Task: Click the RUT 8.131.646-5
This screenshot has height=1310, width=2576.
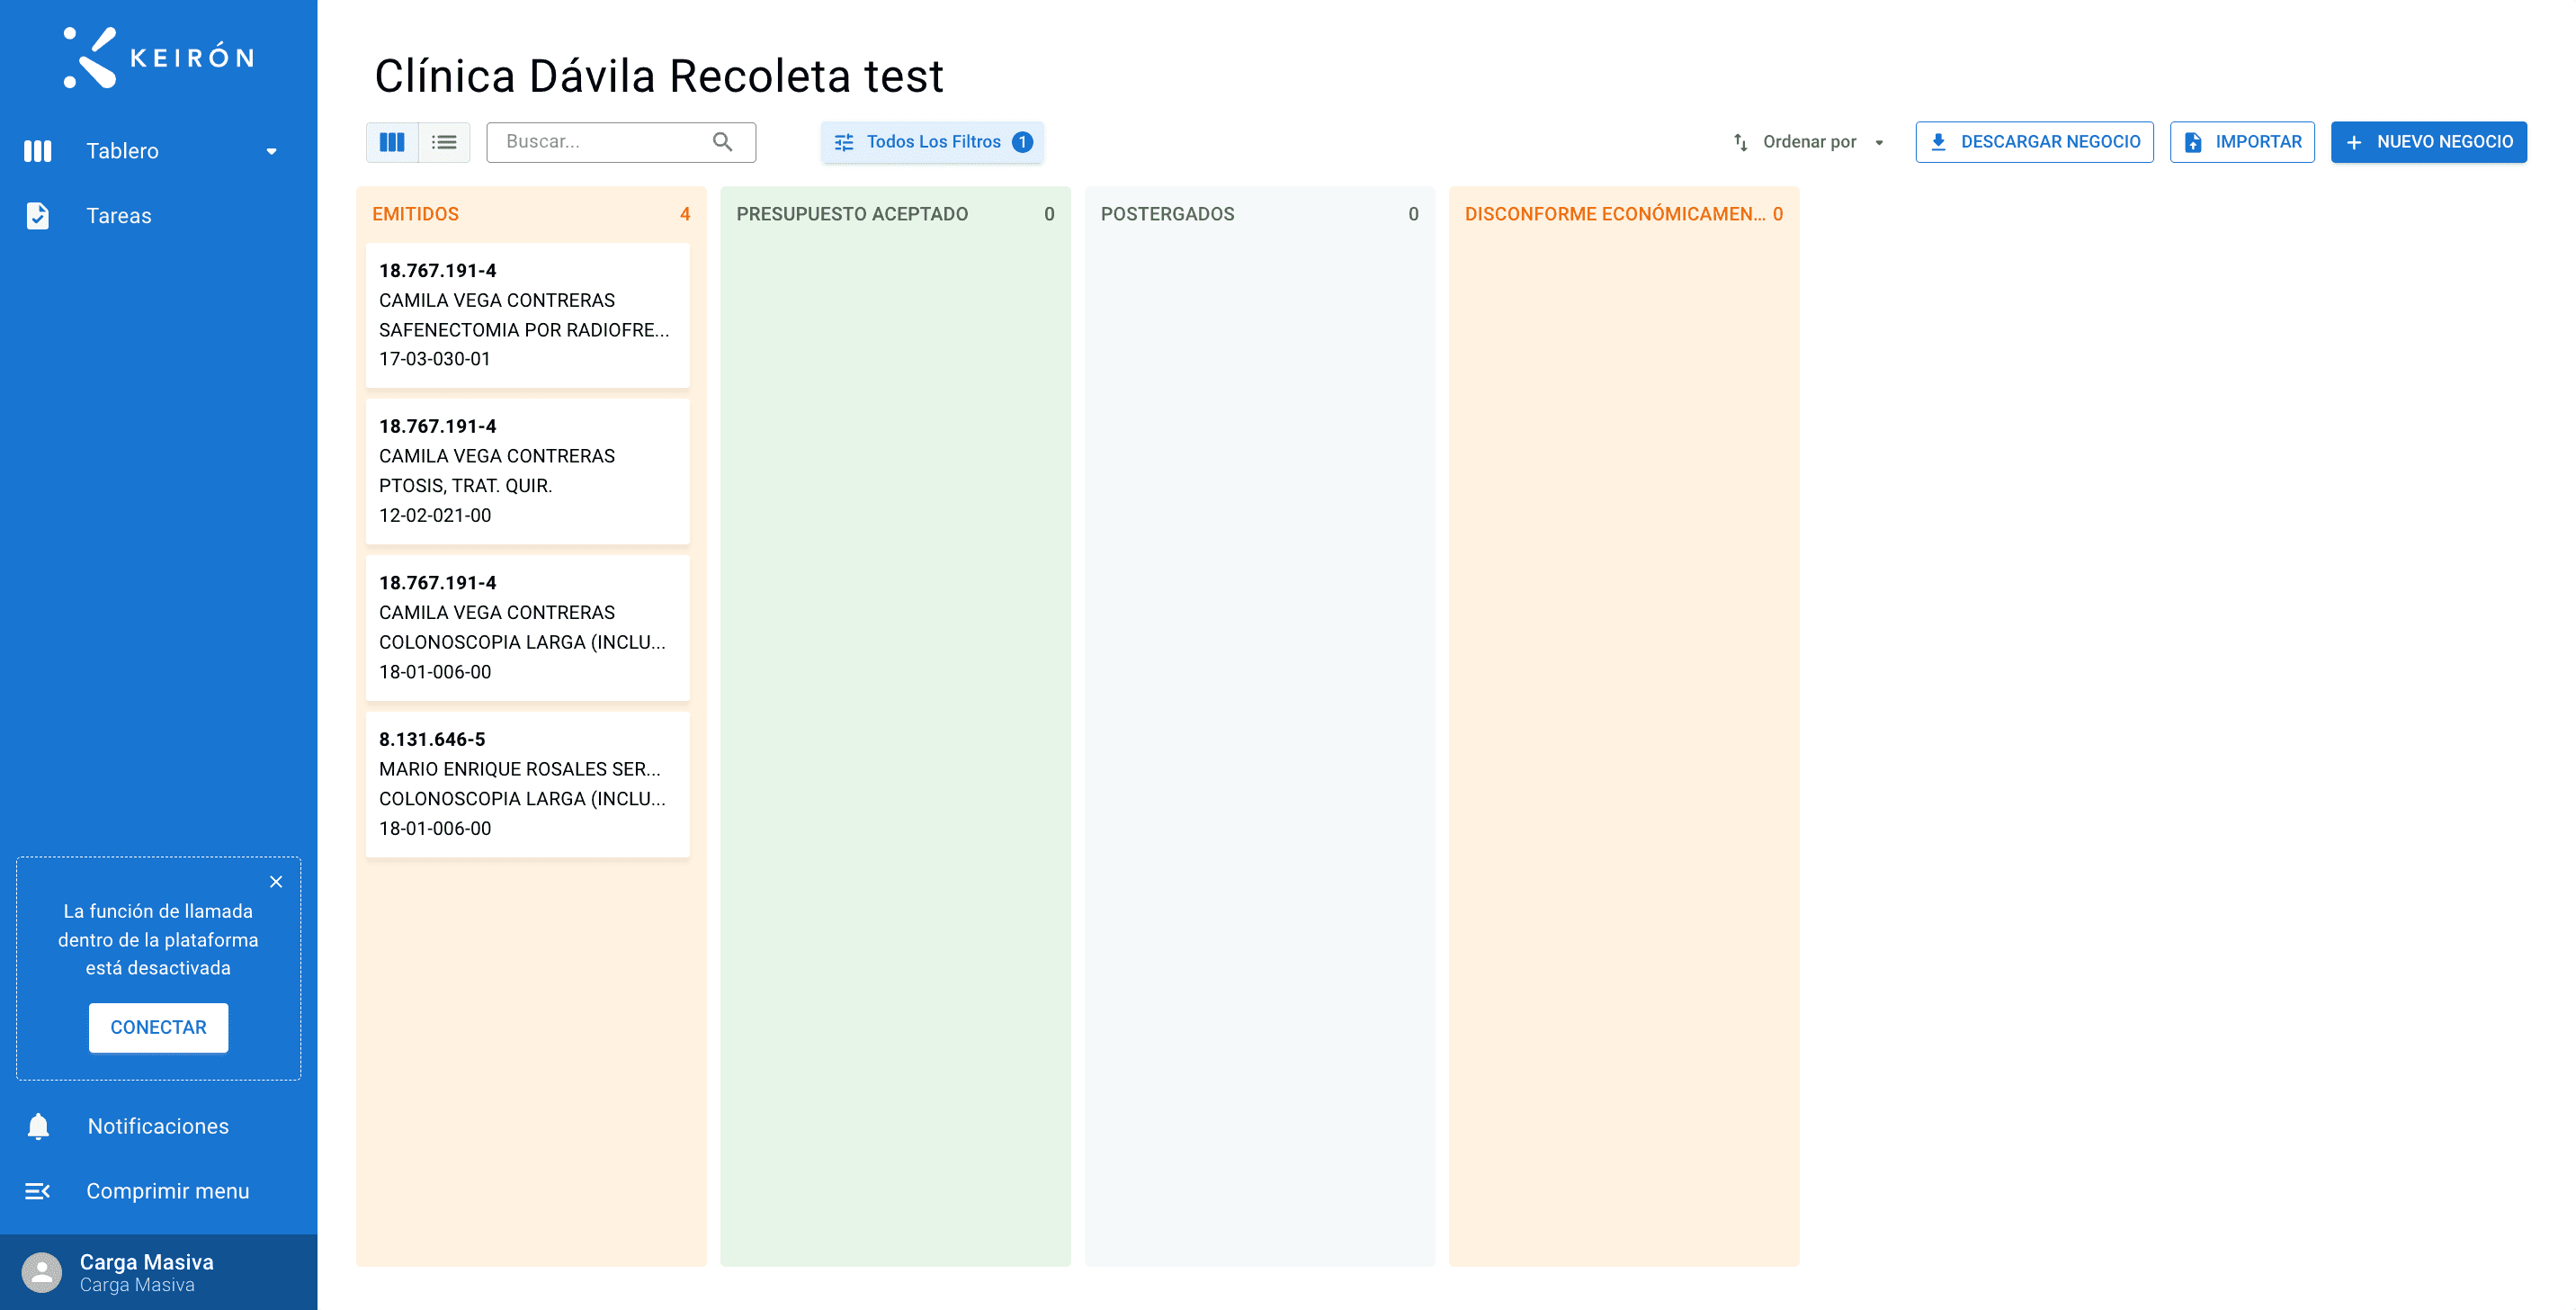Action: point(432,740)
